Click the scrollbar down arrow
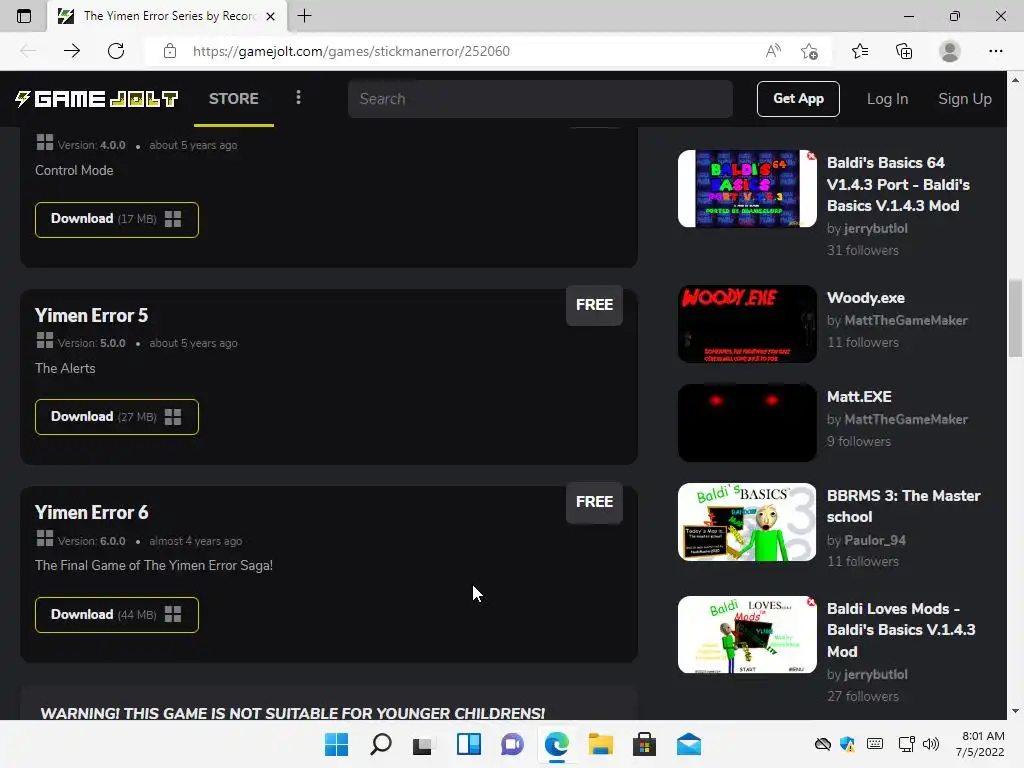The height and width of the screenshot is (768, 1024). point(1015,711)
